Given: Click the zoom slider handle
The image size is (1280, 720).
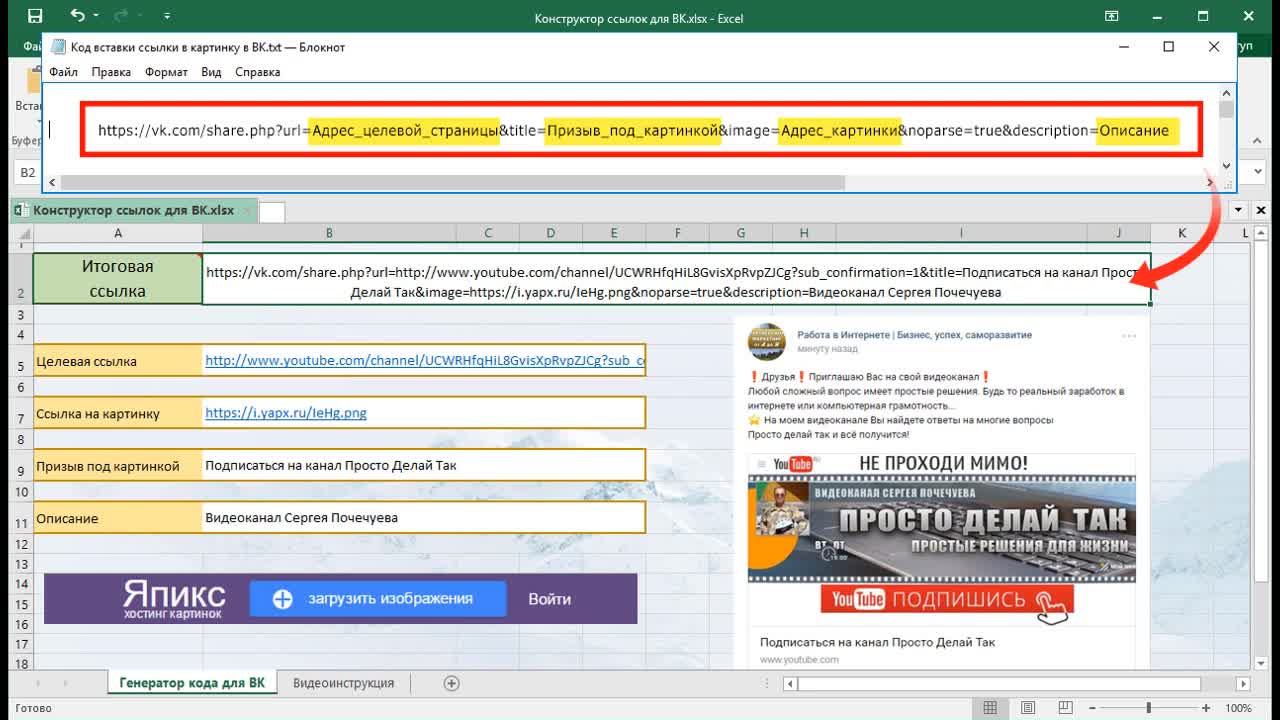Looking at the screenshot, I should click(x=1148, y=708).
